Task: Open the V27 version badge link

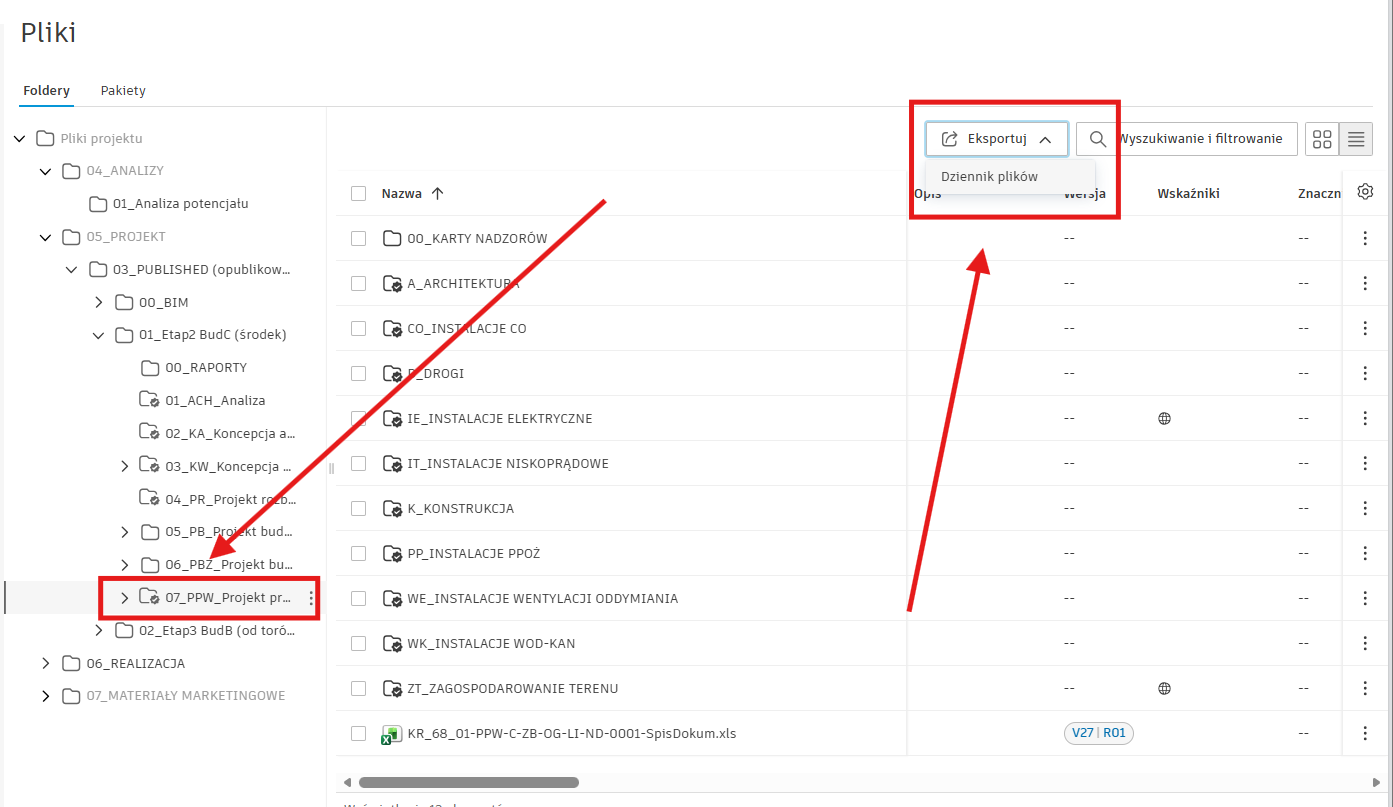Action: pos(1082,733)
